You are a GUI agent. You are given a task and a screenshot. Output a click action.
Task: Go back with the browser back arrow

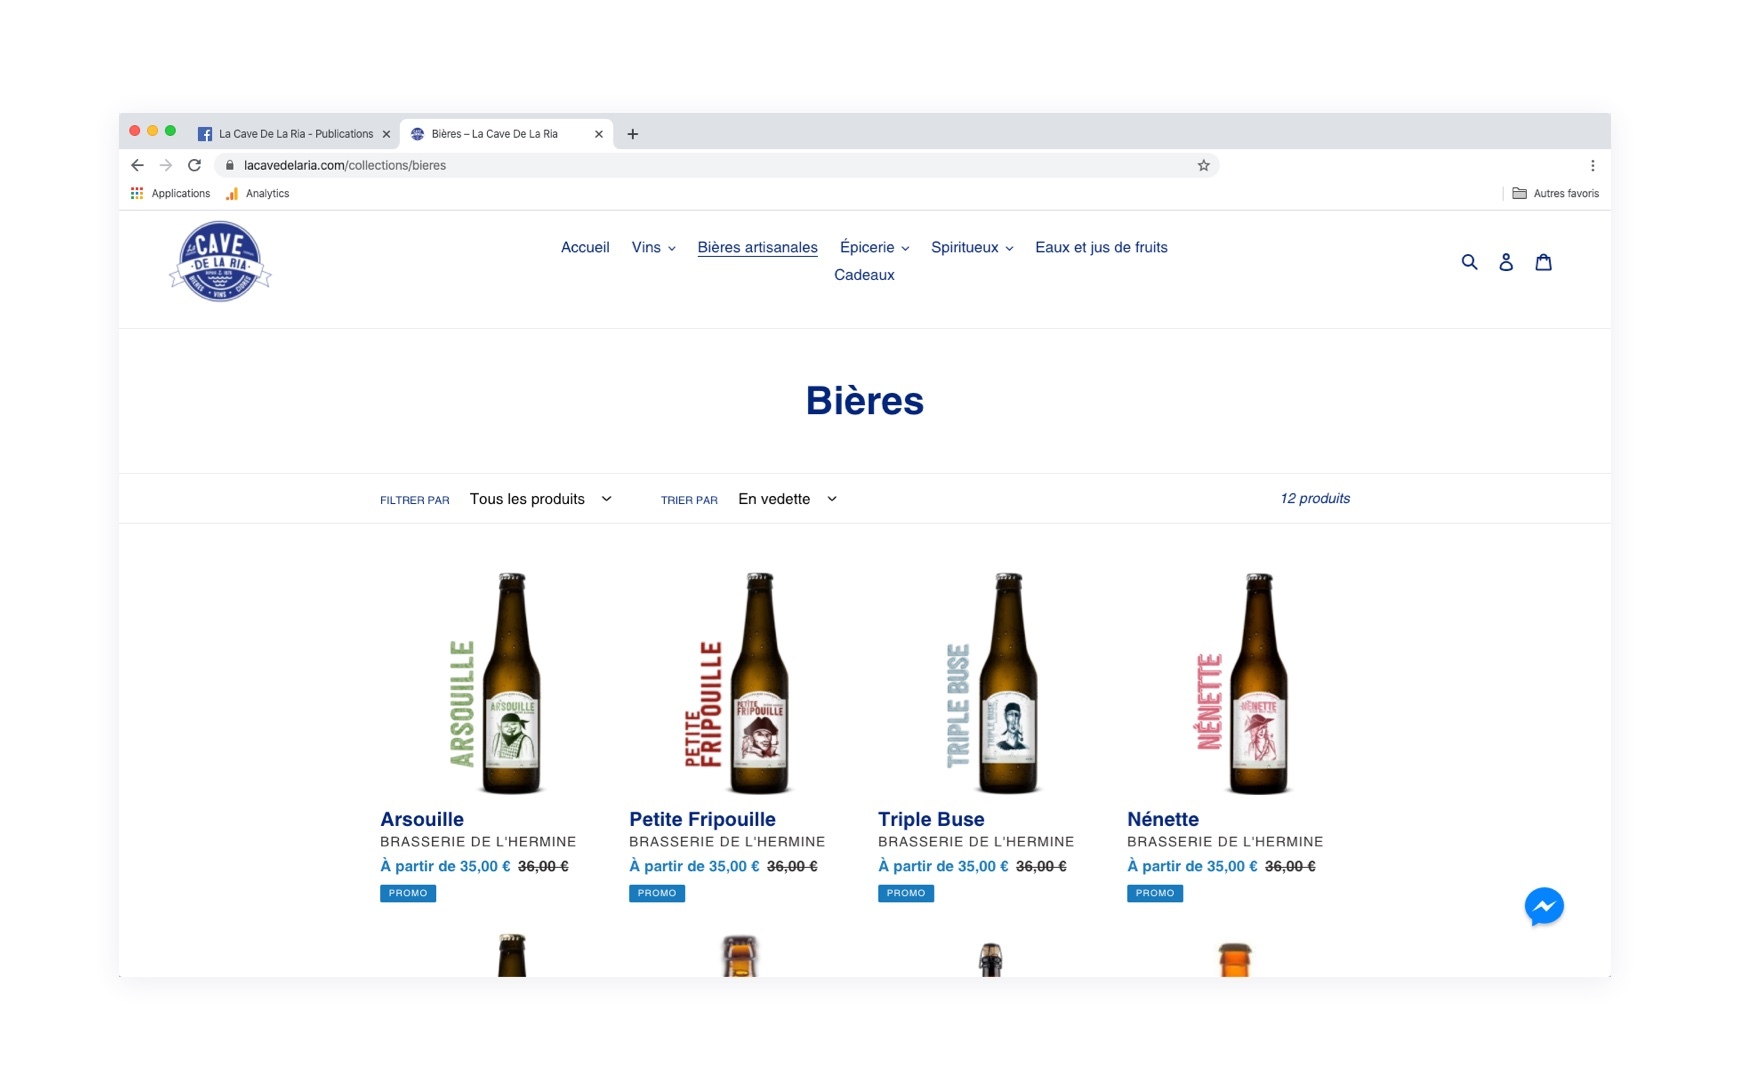pos(138,166)
